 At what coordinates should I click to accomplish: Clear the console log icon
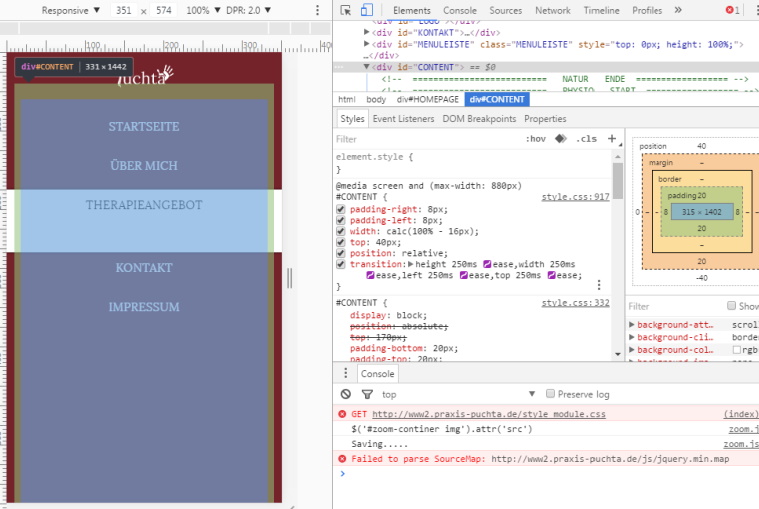tap(346, 394)
